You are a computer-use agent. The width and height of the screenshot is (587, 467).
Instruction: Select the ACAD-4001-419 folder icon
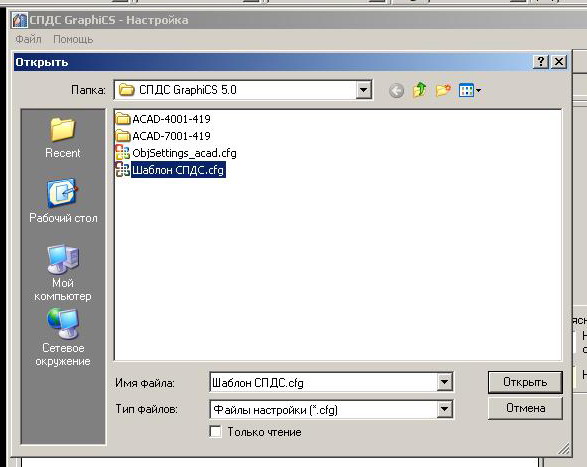point(122,119)
